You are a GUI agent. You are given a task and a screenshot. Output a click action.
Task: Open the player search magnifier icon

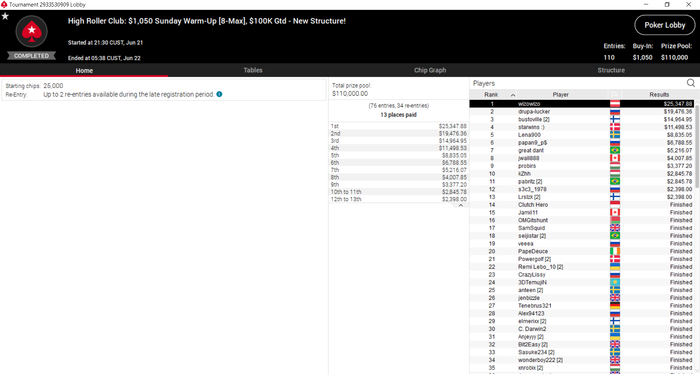[x=691, y=83]
